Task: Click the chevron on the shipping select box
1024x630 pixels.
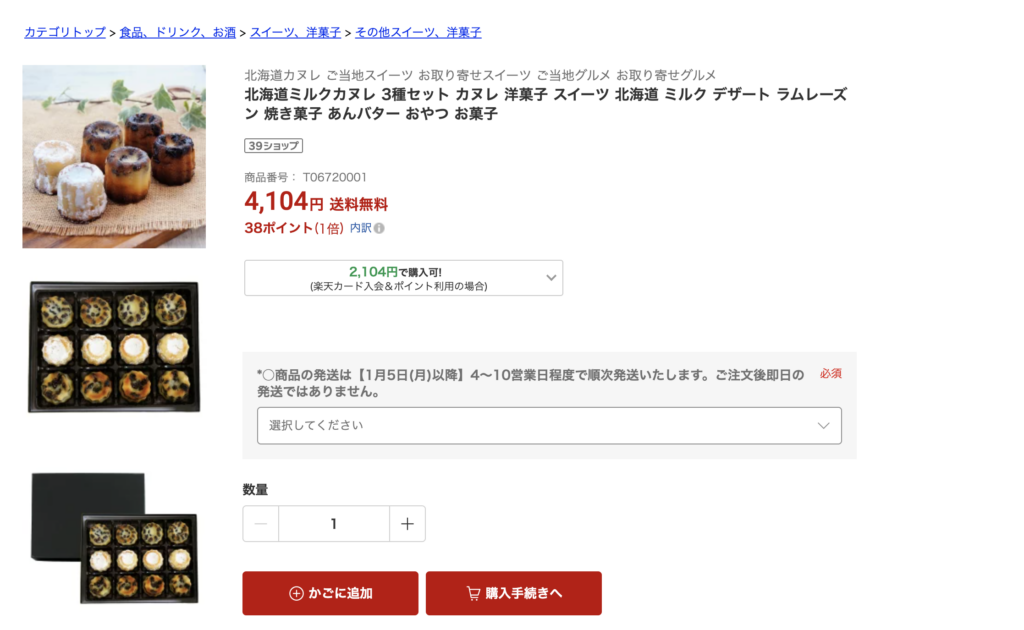Action: click(823, 425)
